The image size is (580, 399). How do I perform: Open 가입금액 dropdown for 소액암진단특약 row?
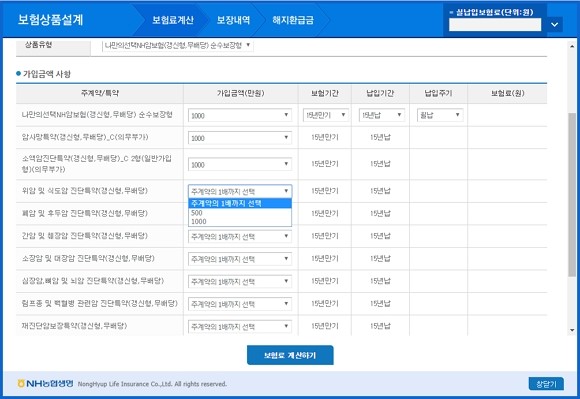click(x=240, y=164)
